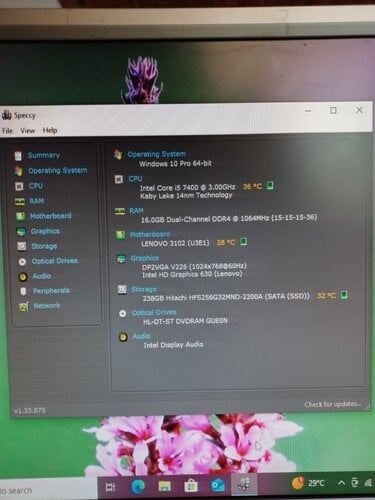Viewport: 375px width, 500px height.
Task: Click the Check for updates link
Action: pos(333,404)
